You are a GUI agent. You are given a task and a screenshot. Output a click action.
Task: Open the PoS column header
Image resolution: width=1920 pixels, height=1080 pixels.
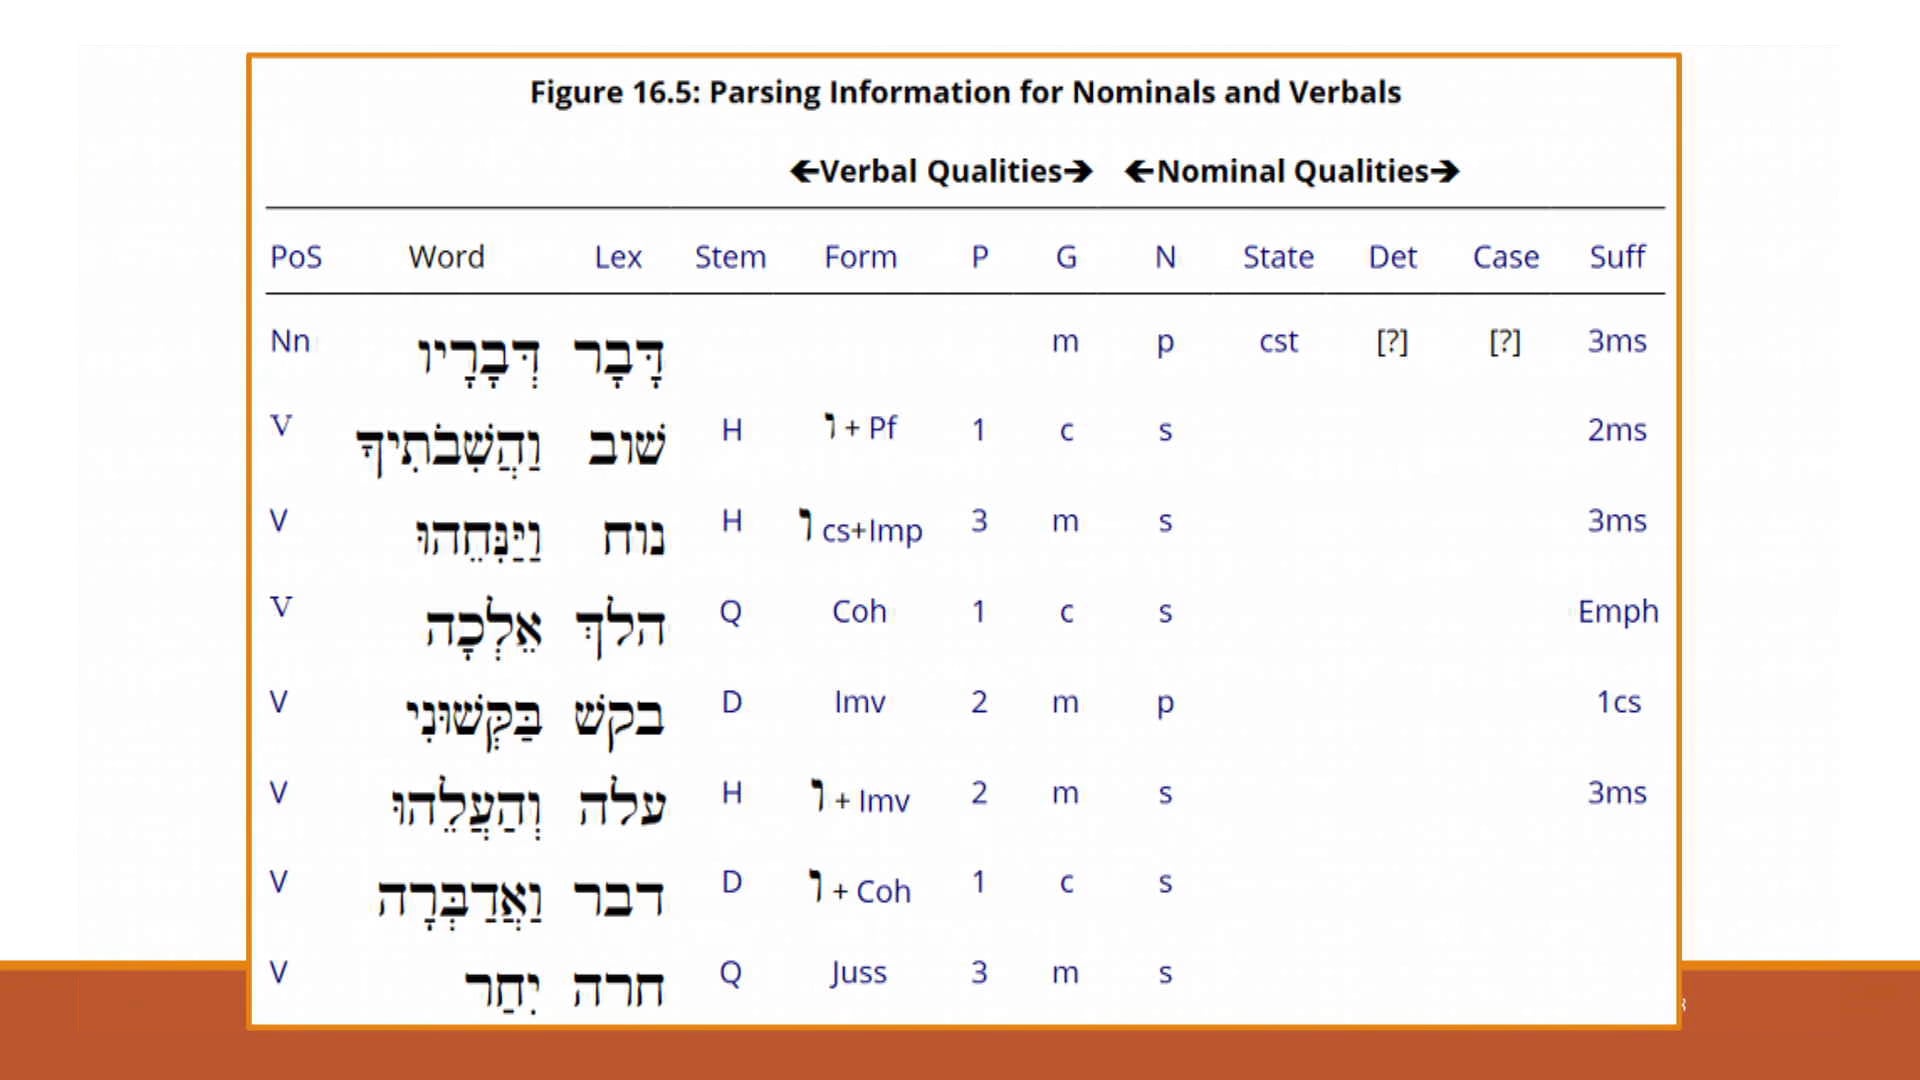pyautogui.click(x=296, y=257)
